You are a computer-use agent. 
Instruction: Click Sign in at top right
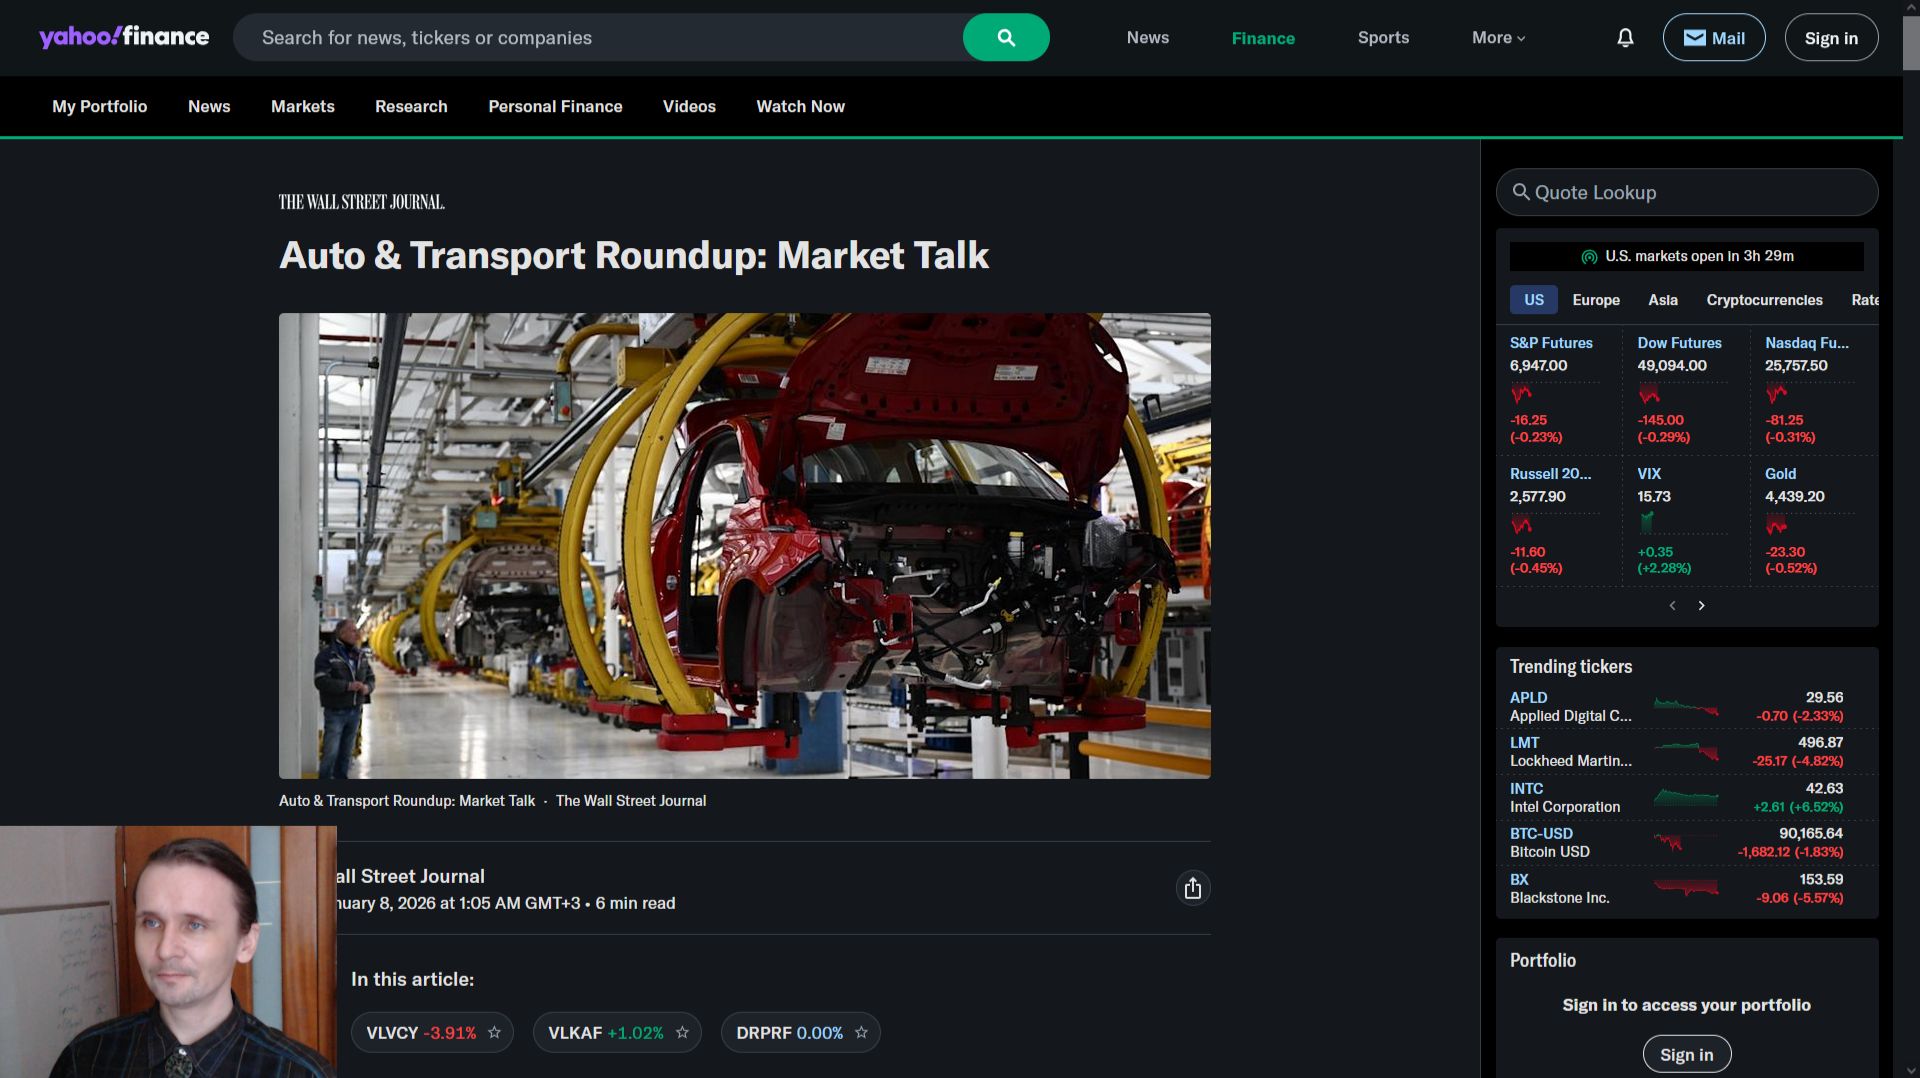1831,38
